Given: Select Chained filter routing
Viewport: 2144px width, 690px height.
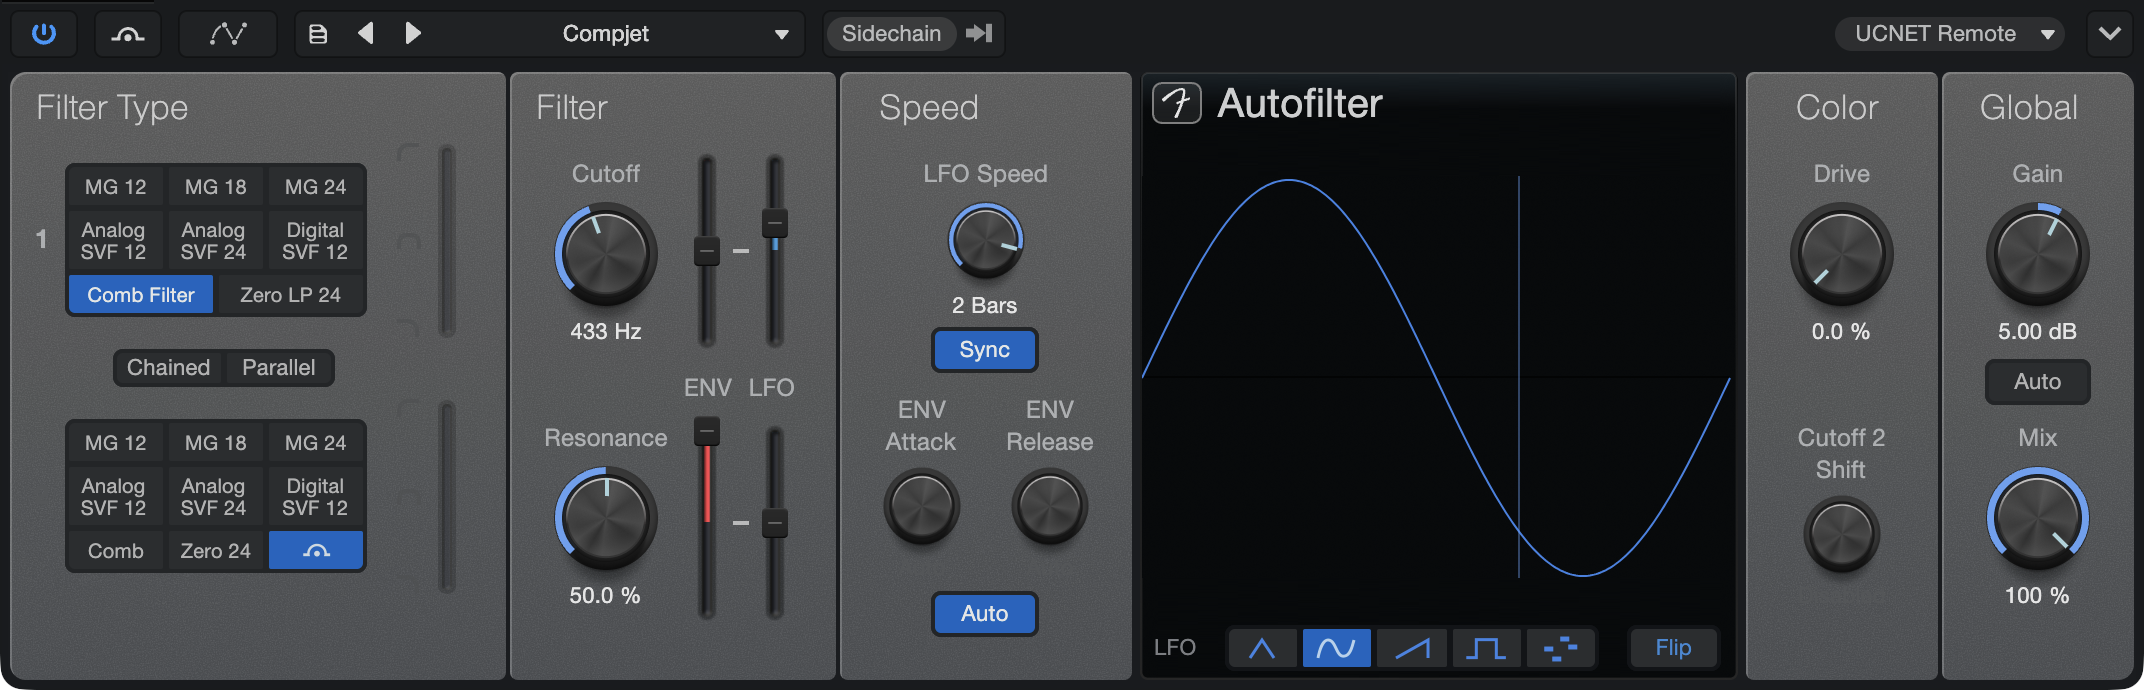Looking at the screenshot, I should pyautogui.click(x=168, y=368).
